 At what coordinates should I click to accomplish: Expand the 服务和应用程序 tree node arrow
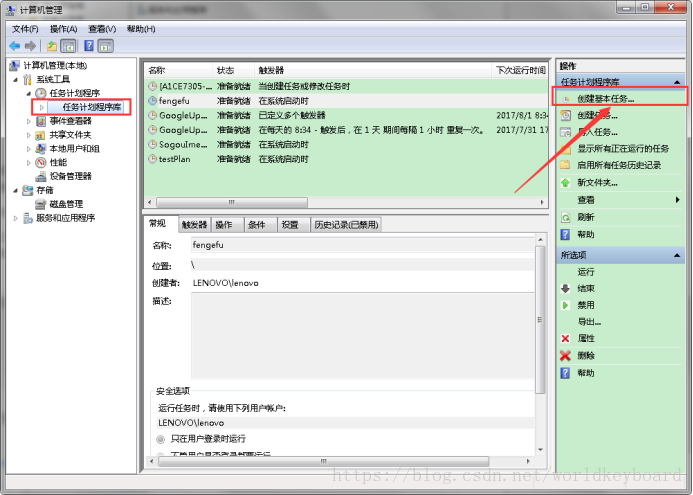(15, 218)
